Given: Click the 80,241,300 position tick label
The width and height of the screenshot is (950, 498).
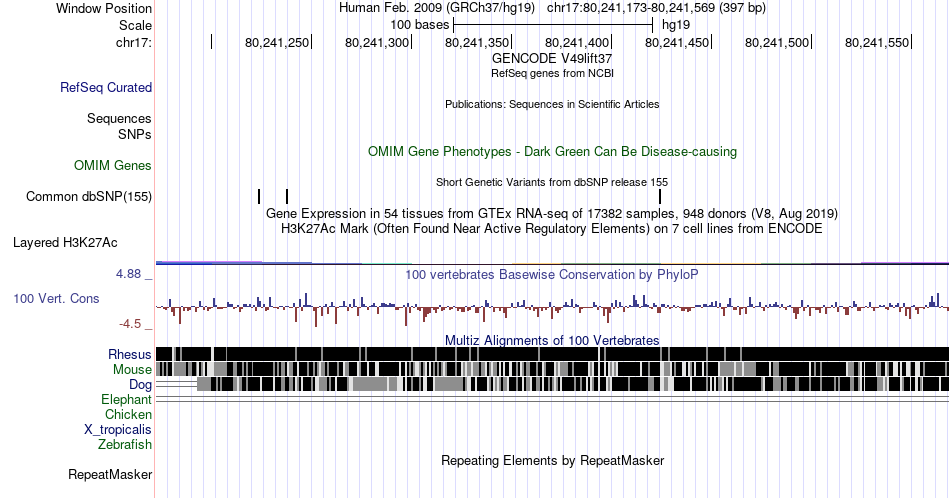Looking at the screenshot, I should [377, 42].
